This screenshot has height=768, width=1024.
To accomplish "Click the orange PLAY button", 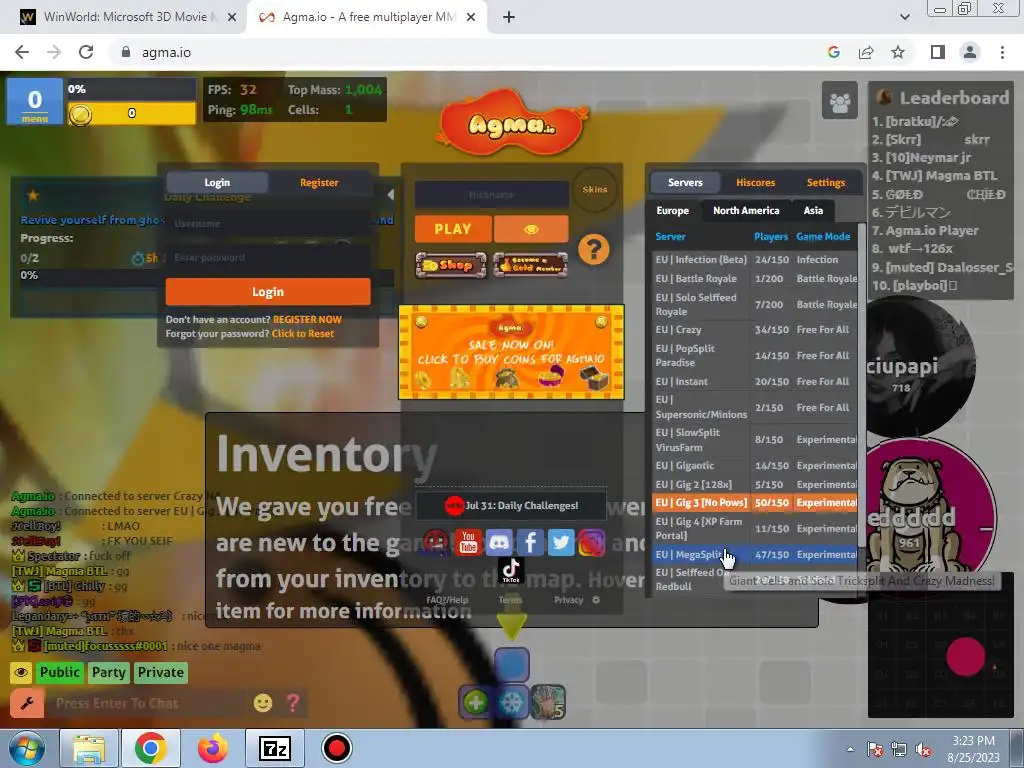I will click(453, 229).
